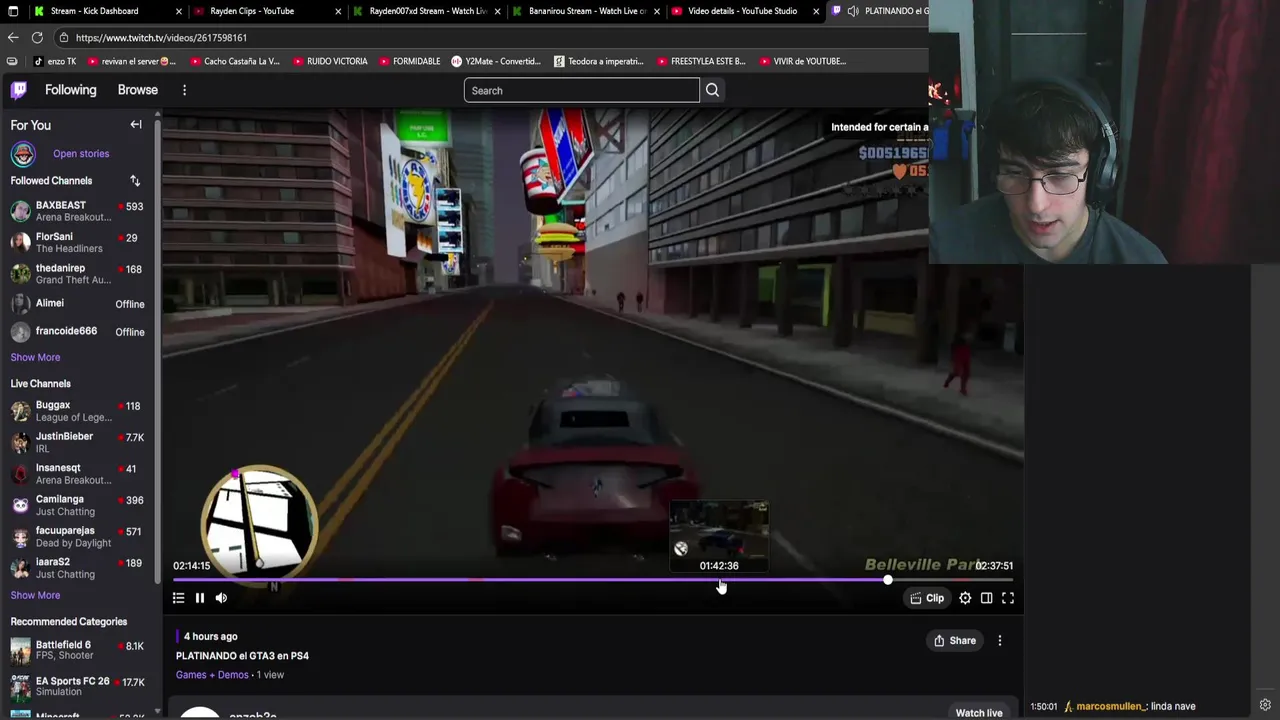The height and width of the screenshot is (720, 1280).
Task: Open the tab search icon at tab strip start
Action: (x=12, y=11)
